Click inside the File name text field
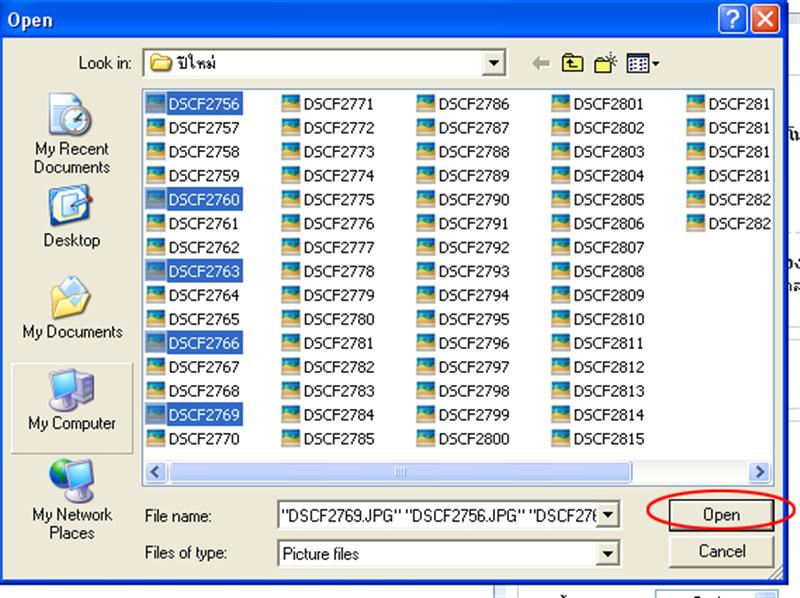 438,516
